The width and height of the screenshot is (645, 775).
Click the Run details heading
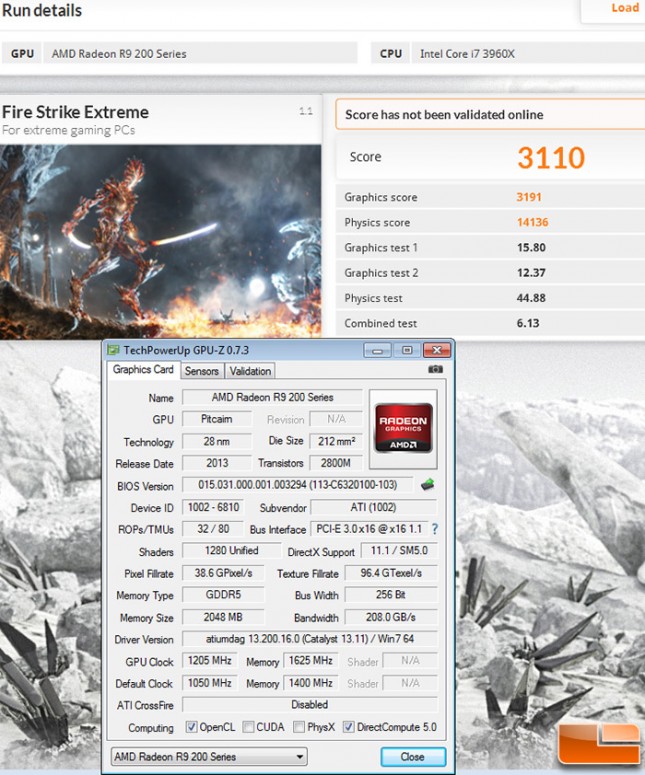click(42, 10)
